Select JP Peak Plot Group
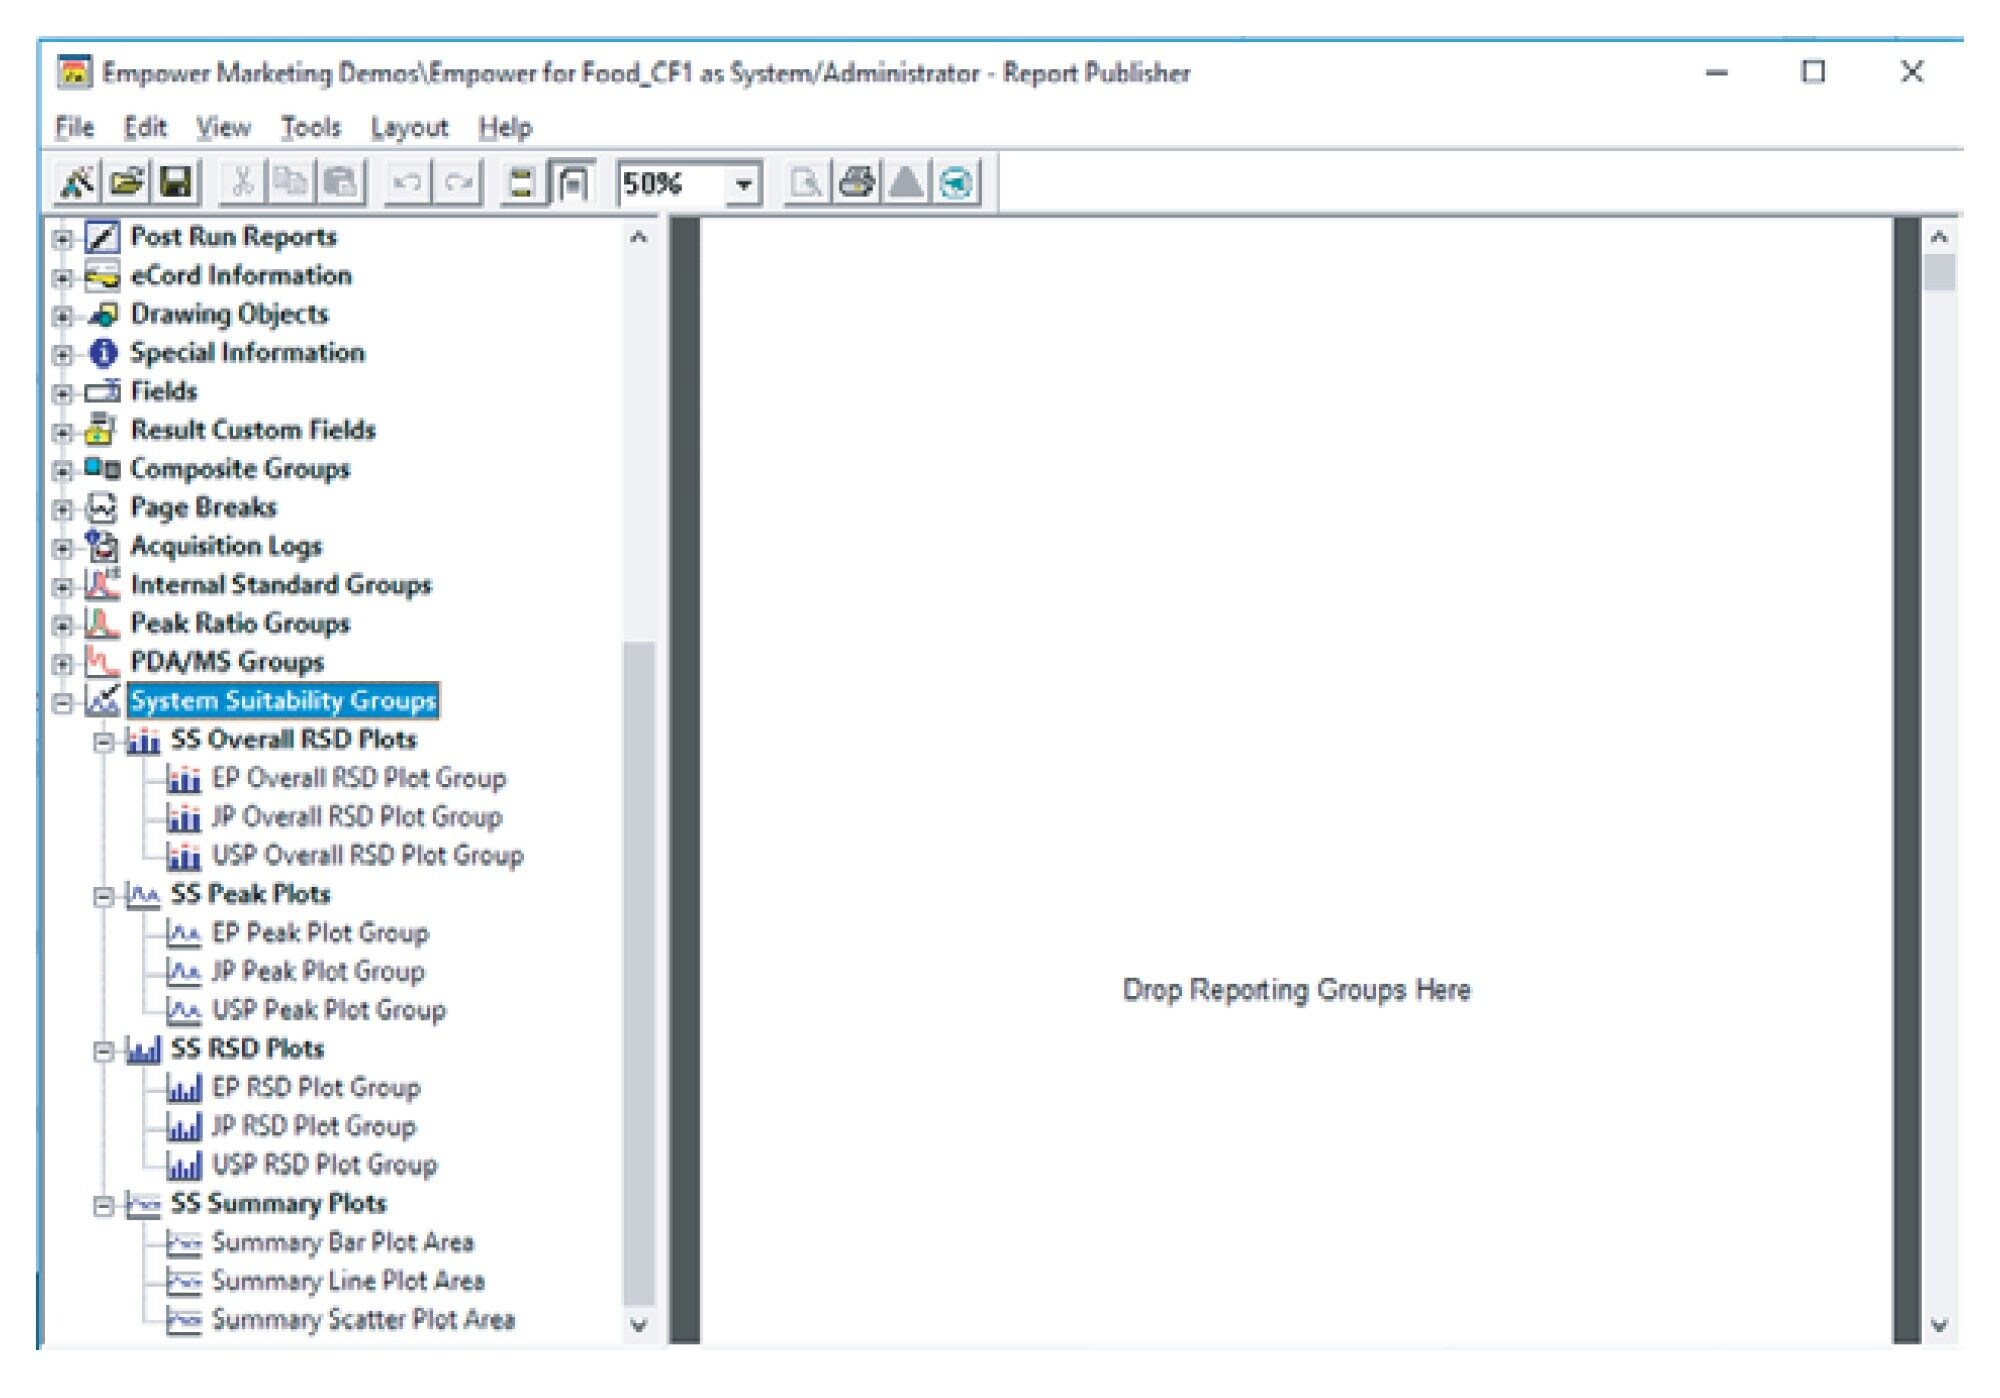The width and height of the screenshot is (2000, 1398). pyautogui.click(x=318, y=972)
